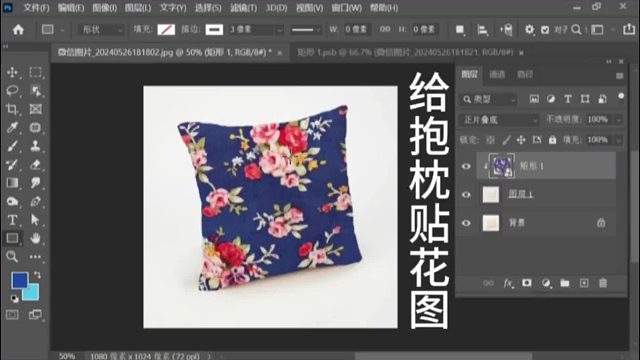This screenshot has width=640, height=360.
Task: Select the Eraser tool
Action: tap(36, 164)
